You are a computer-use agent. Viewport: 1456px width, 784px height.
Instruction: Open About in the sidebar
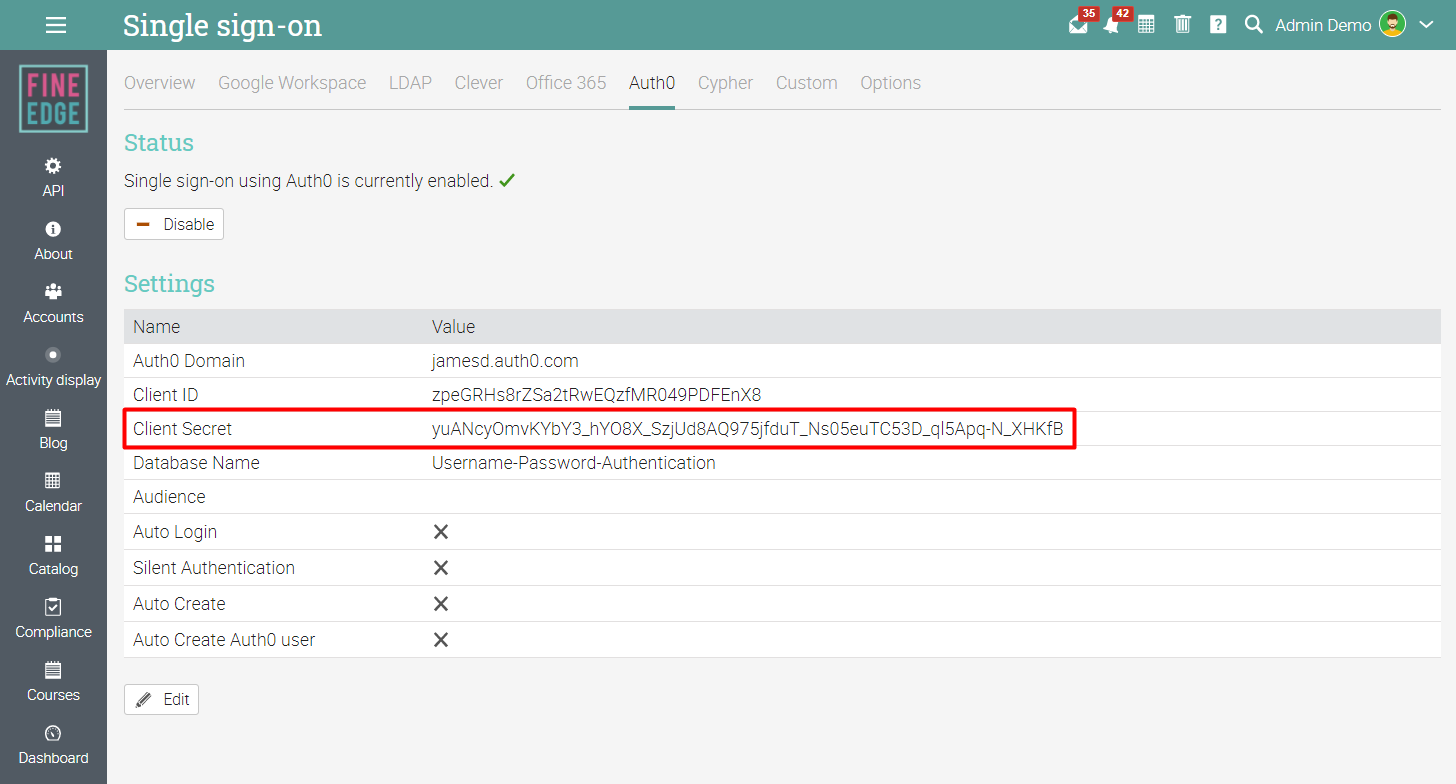click(x=53, y=240)
